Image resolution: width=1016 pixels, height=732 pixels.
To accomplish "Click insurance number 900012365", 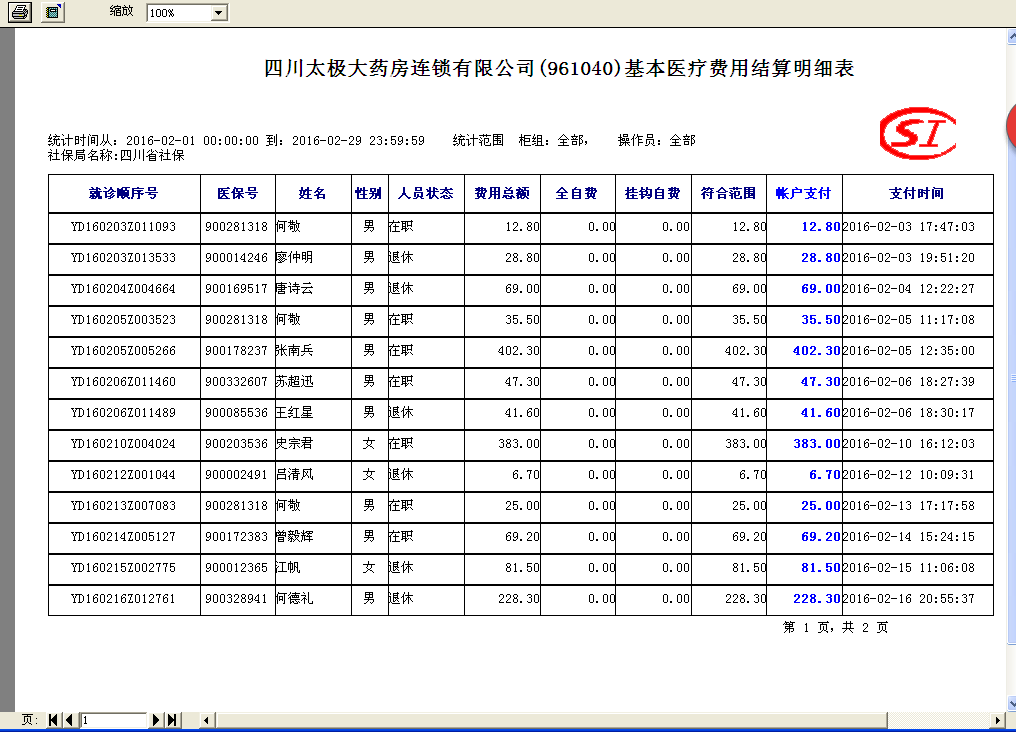I will pyautogui.click(x=237, y=568).
